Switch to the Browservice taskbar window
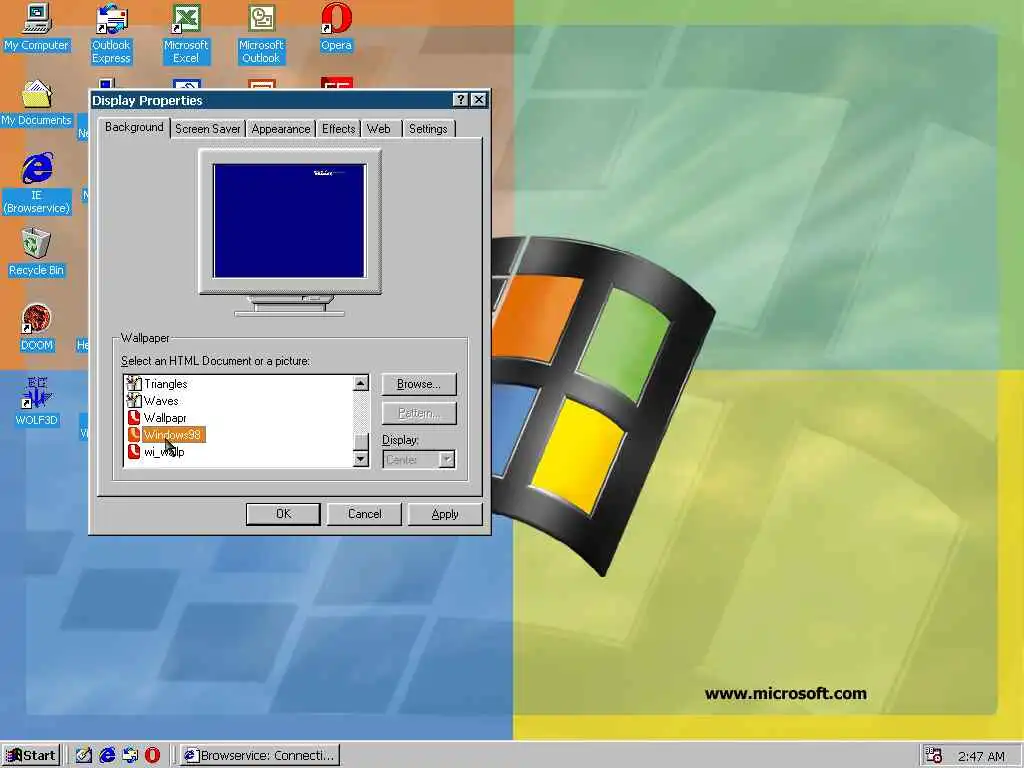 [260, 756]
